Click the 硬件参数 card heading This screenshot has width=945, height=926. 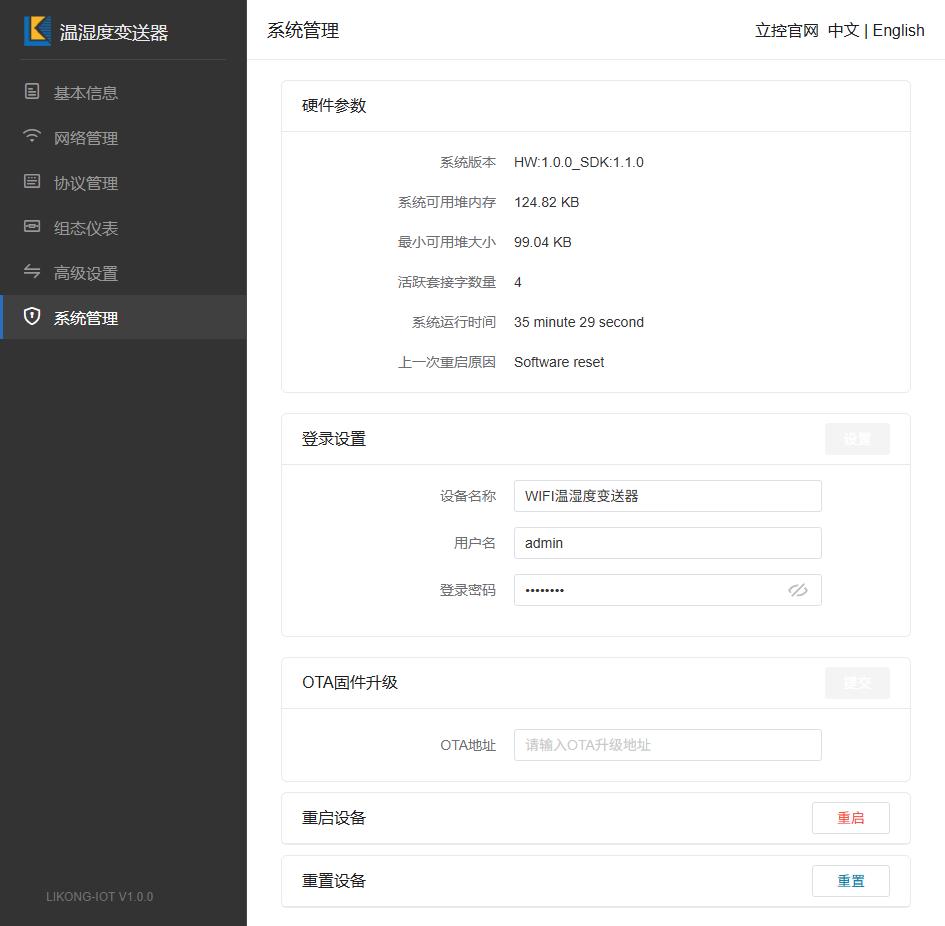click(x=334, y=106)
